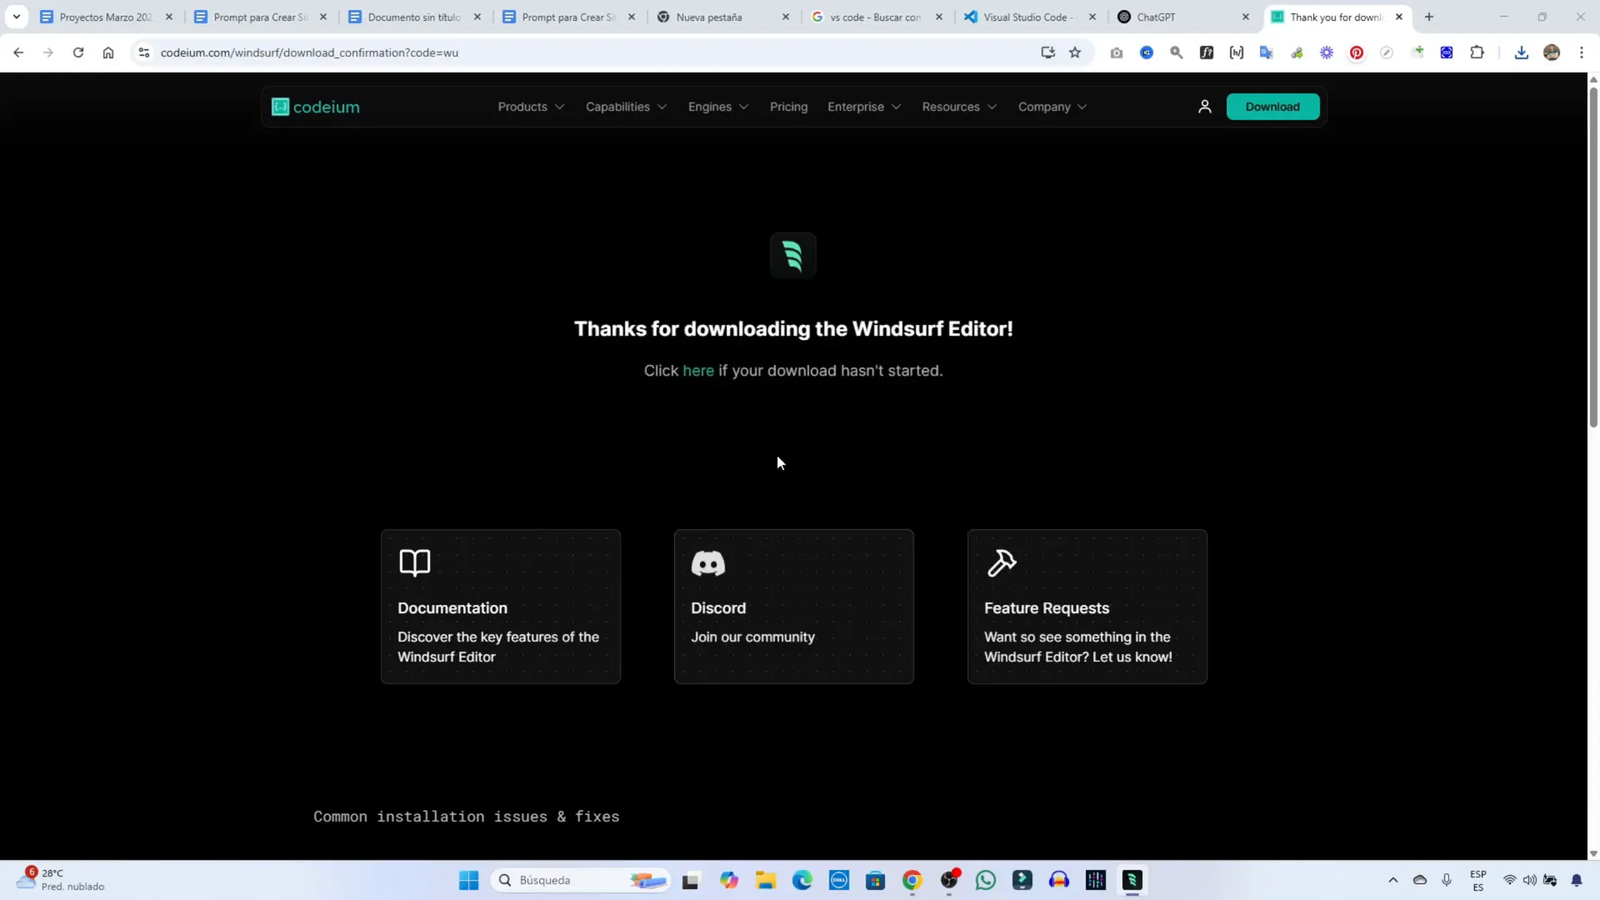Click the browser address bar
The height and width of the screenshot is (900, 1600).
click(x=400, y=52)
